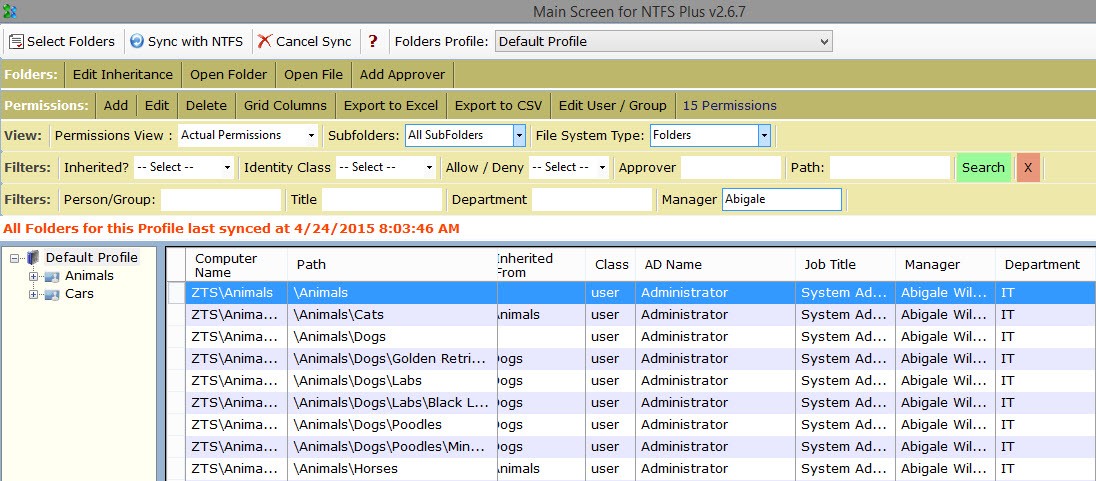Select the \Animals\Dogs\Poodles row path
Image resolution: width=1096 pixels, height=481 pixels.
(368, 425)
